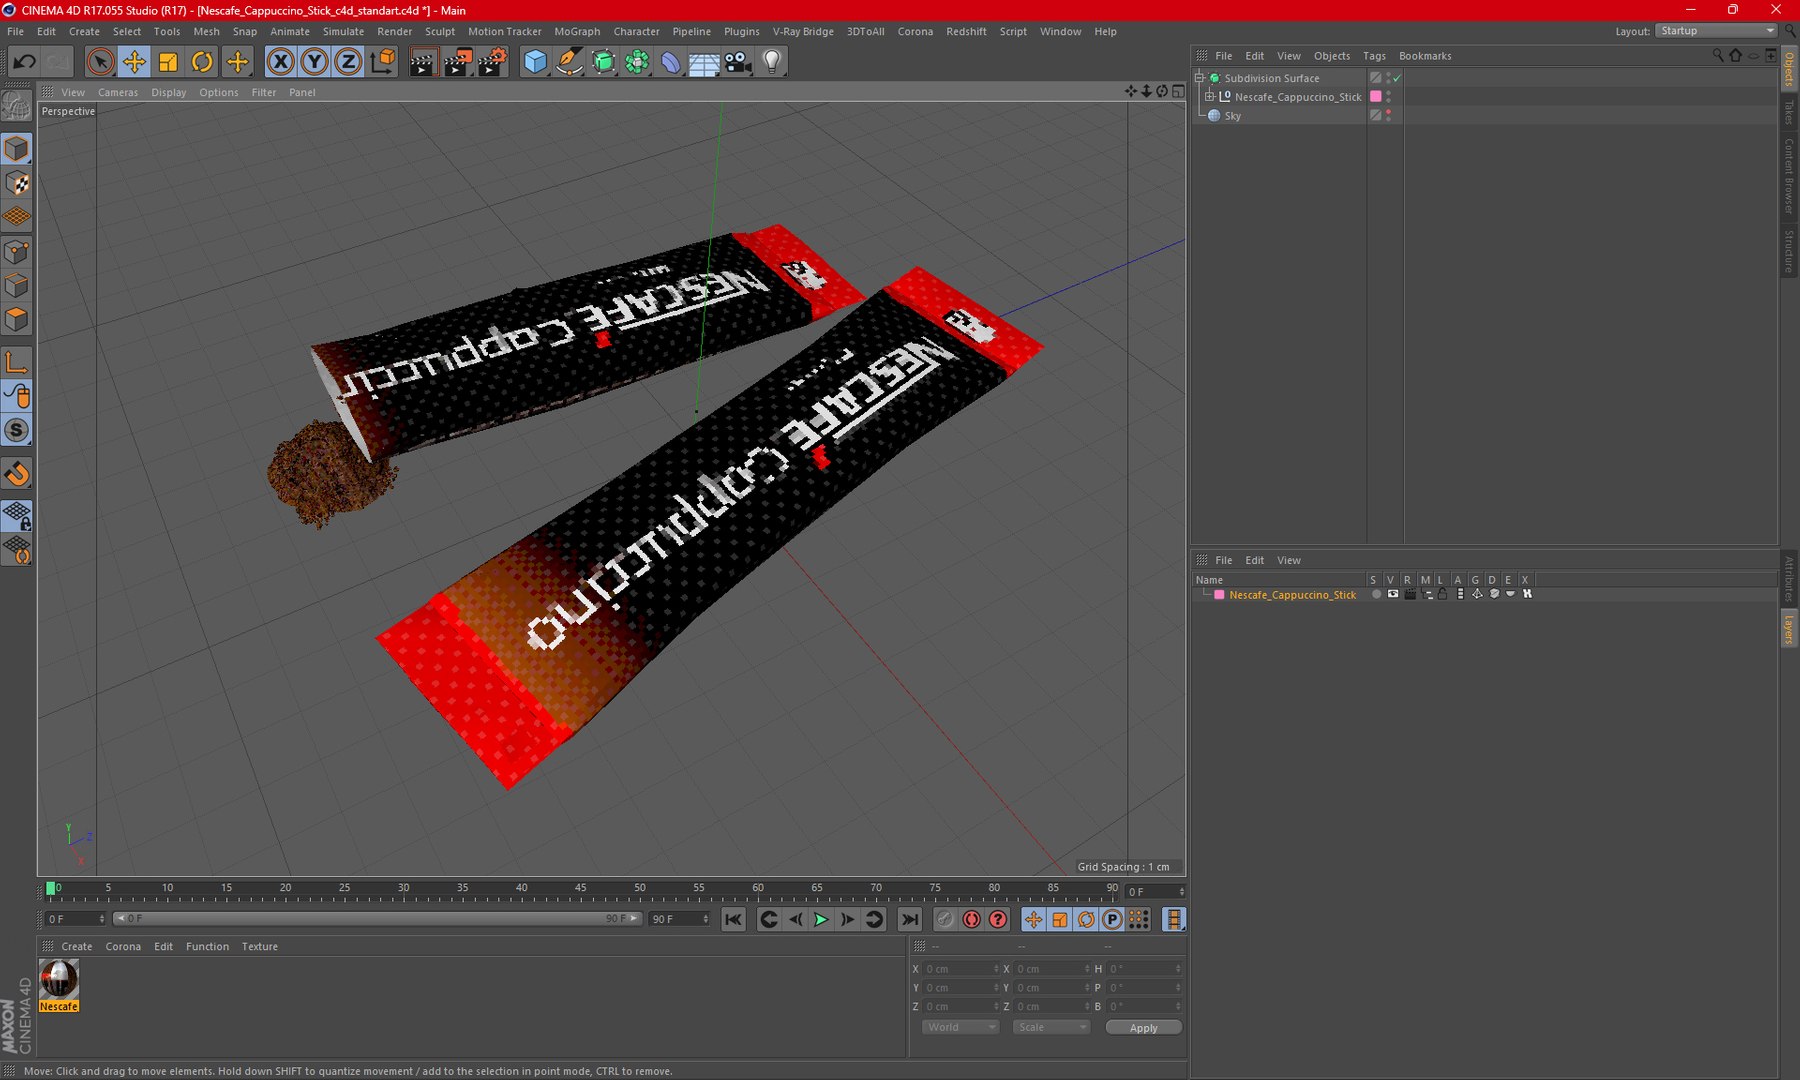Toggle Y axis lock
The image size is (1800, 1080).
(x=314, y=62)
